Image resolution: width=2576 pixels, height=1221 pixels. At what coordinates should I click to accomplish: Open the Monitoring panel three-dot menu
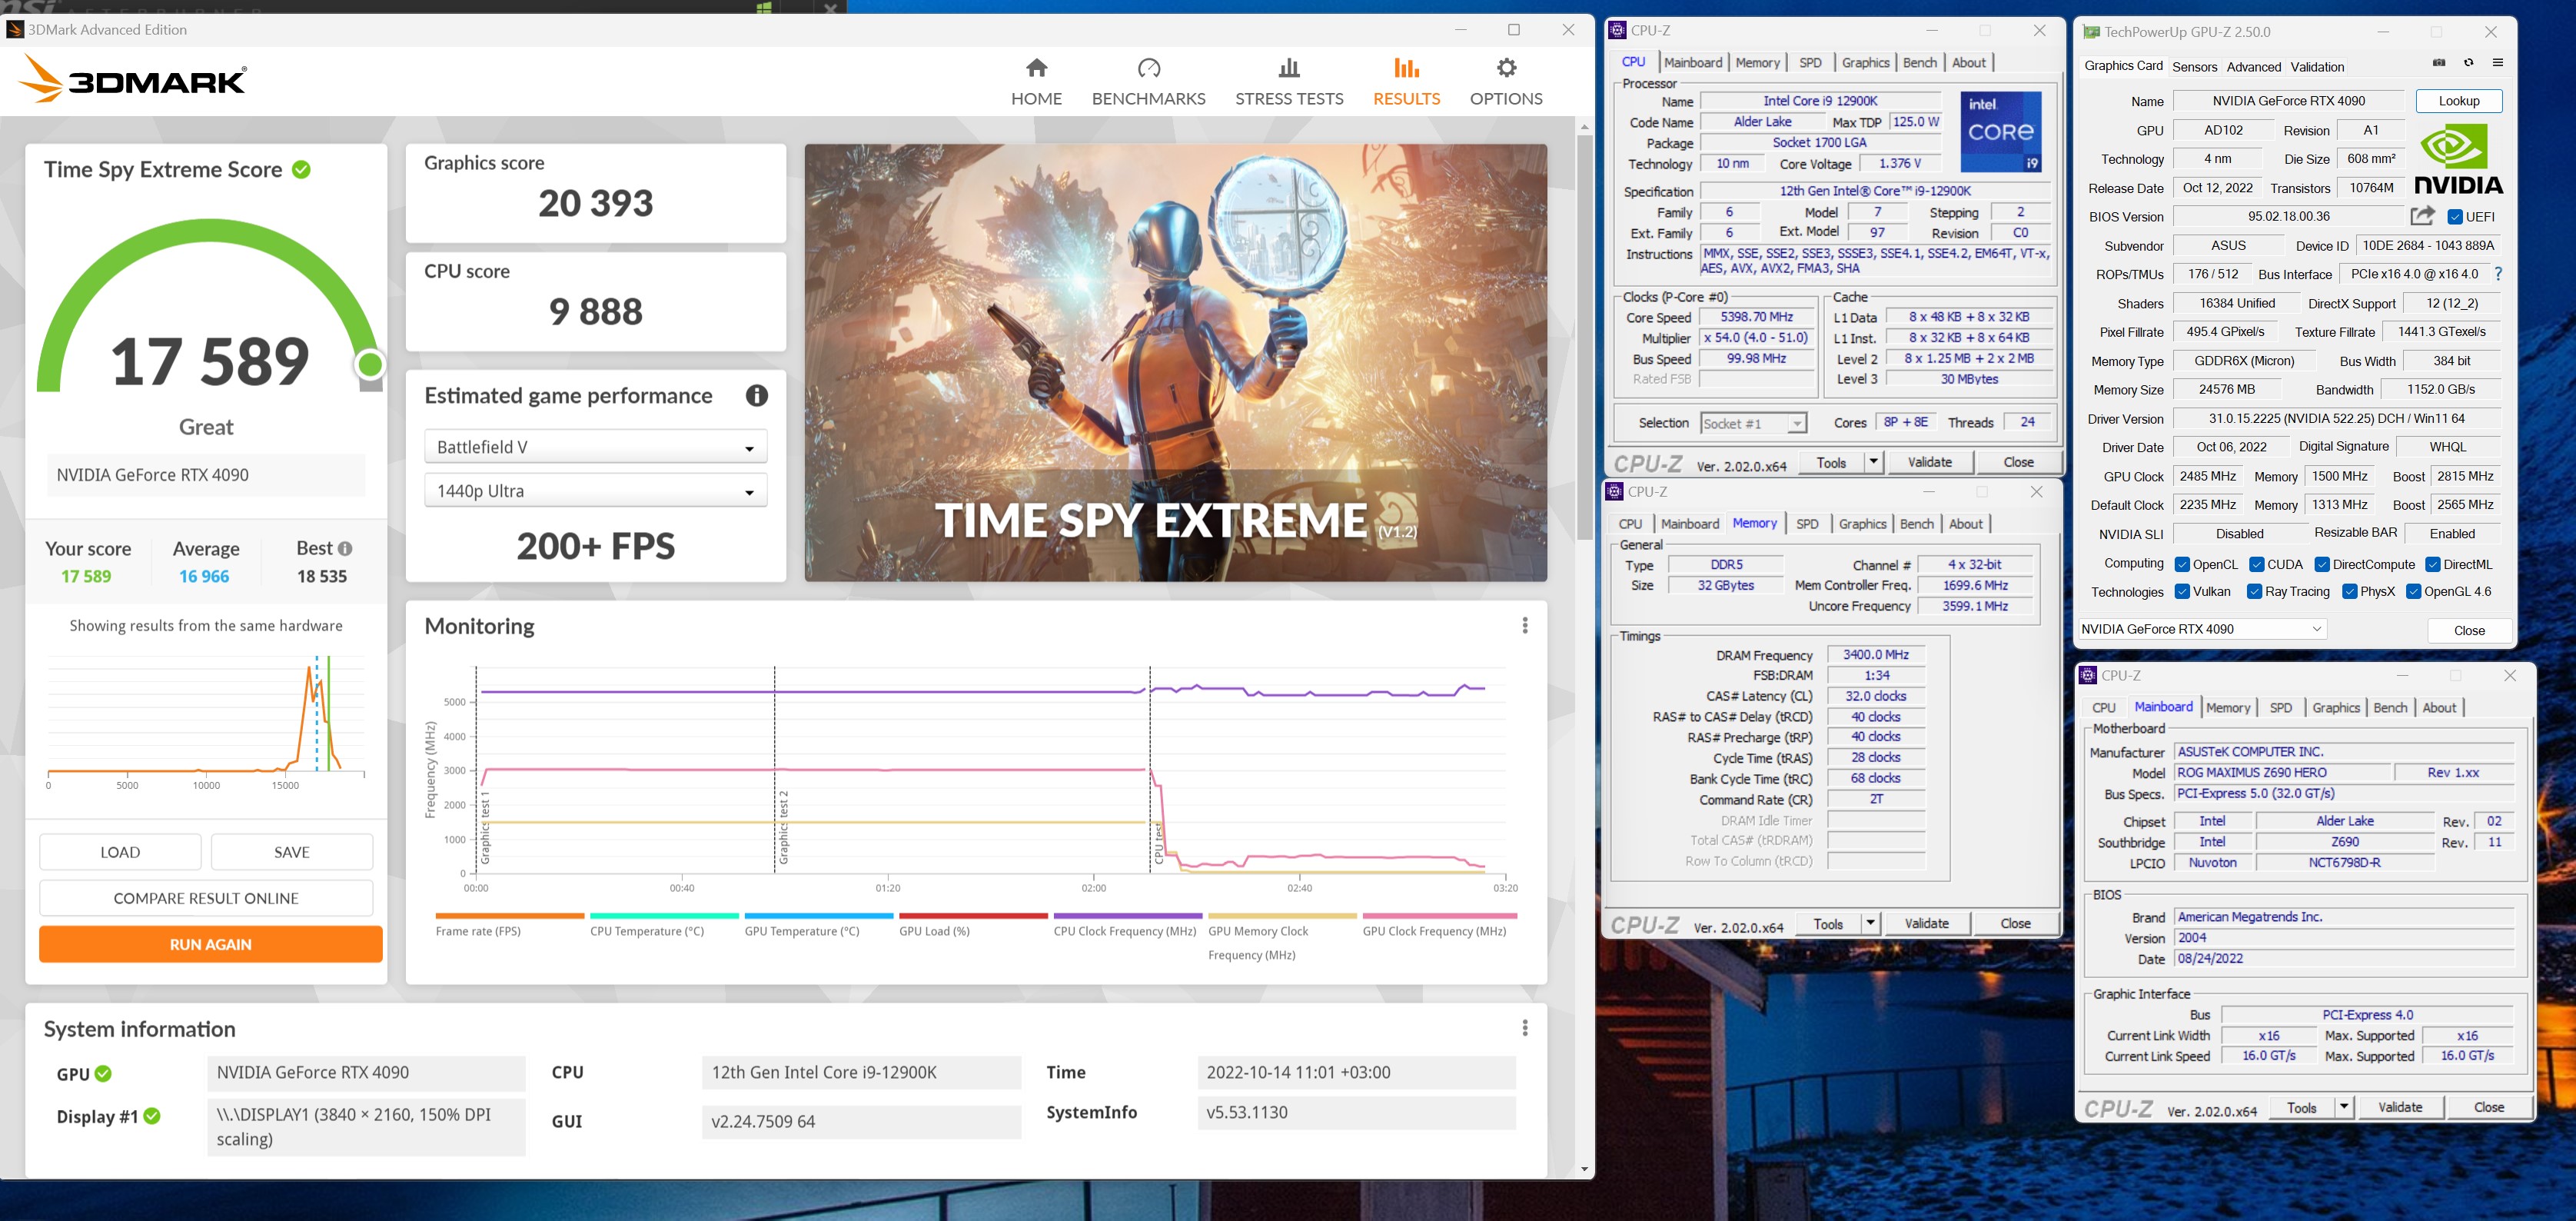(1524, 626)
